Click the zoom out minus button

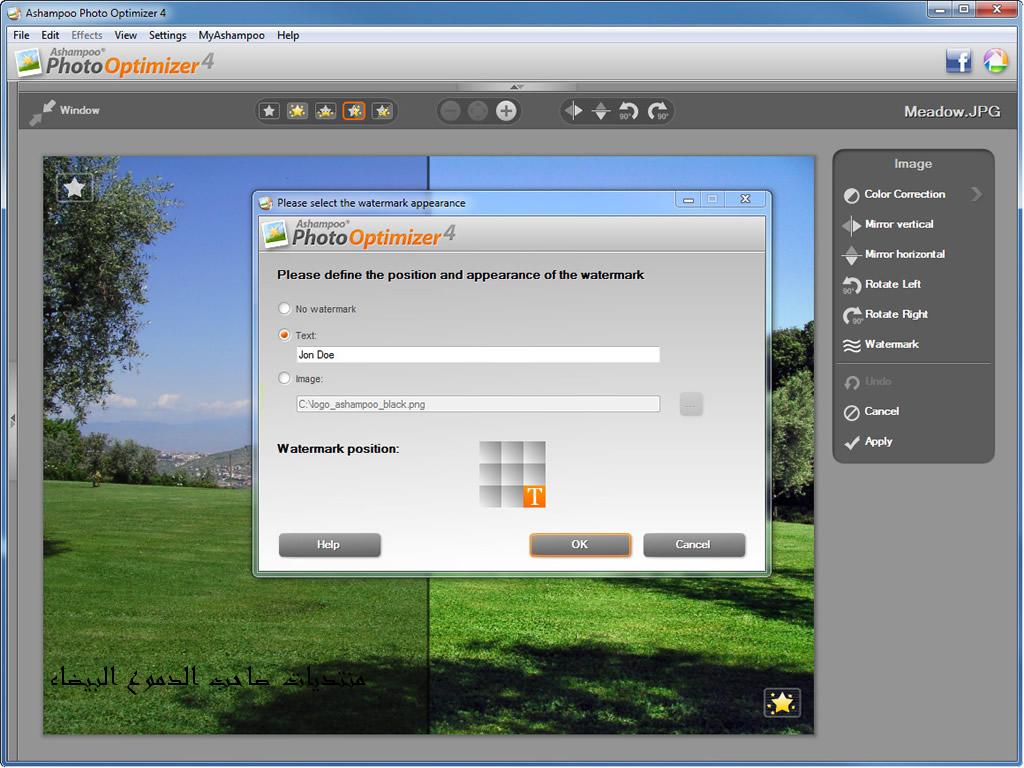(450, 111)
